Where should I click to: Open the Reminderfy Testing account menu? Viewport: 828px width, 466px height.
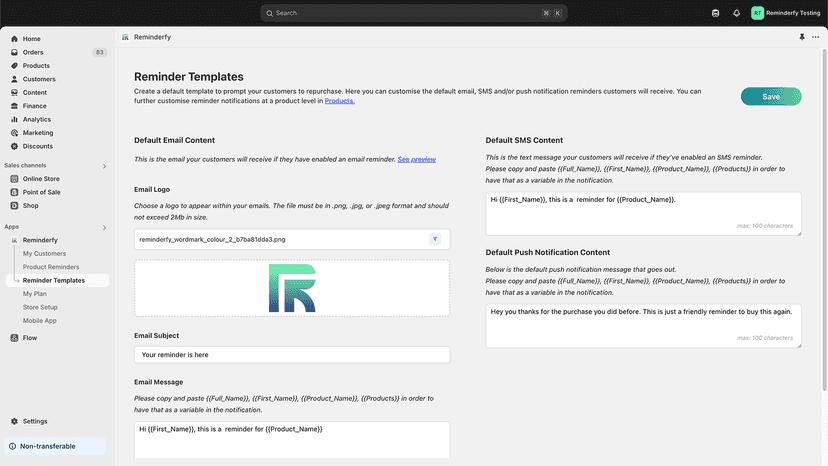785,13
